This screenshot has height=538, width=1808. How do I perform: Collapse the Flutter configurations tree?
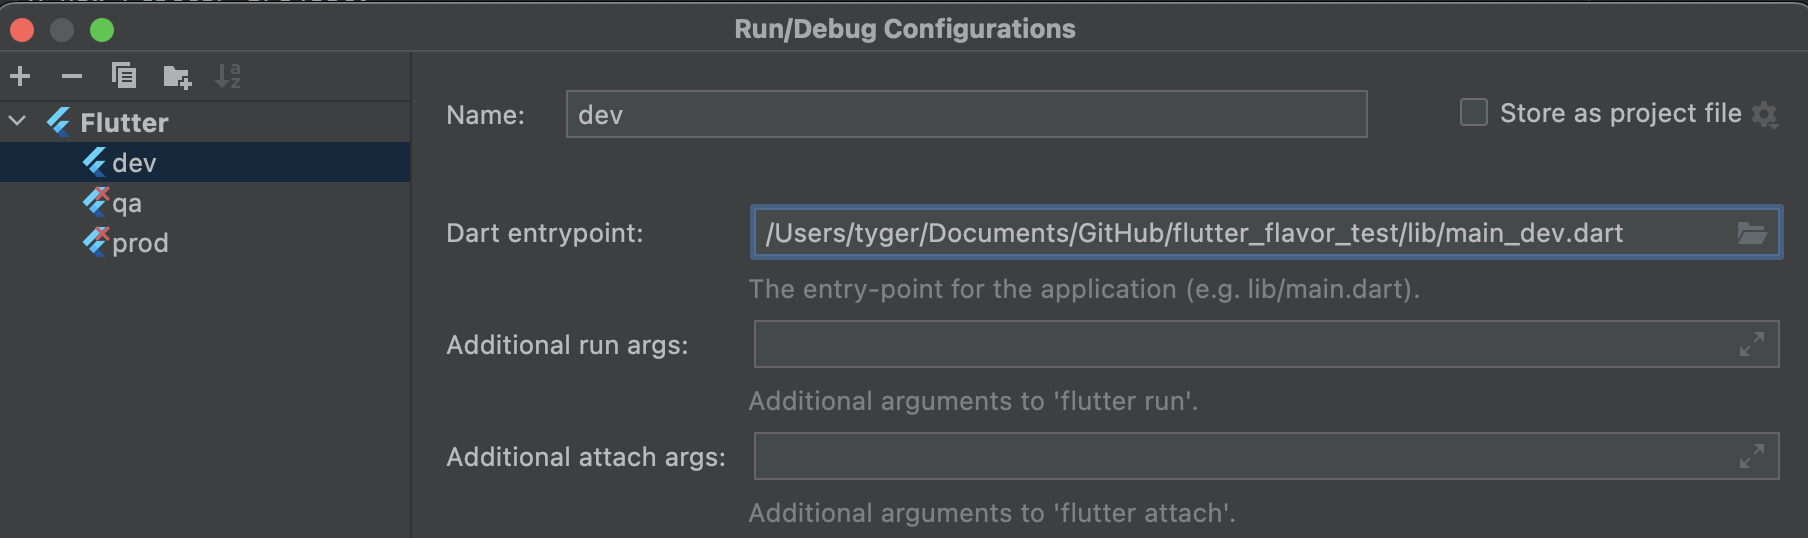tap(17, 122)
